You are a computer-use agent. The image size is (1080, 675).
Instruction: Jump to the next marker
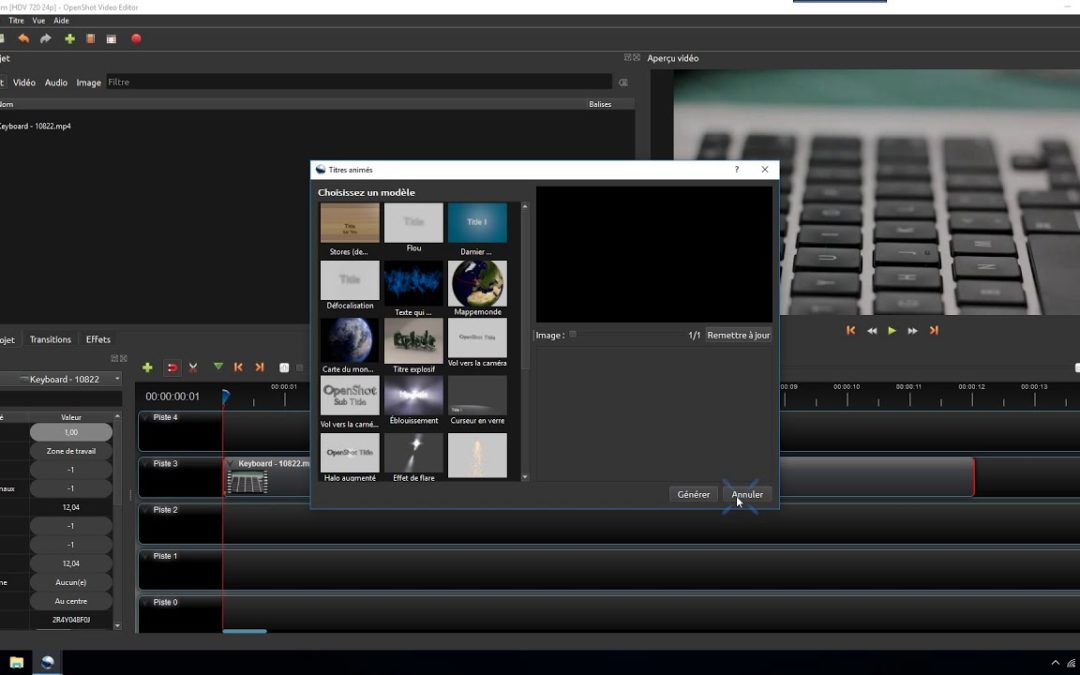[x=258, y=367]
